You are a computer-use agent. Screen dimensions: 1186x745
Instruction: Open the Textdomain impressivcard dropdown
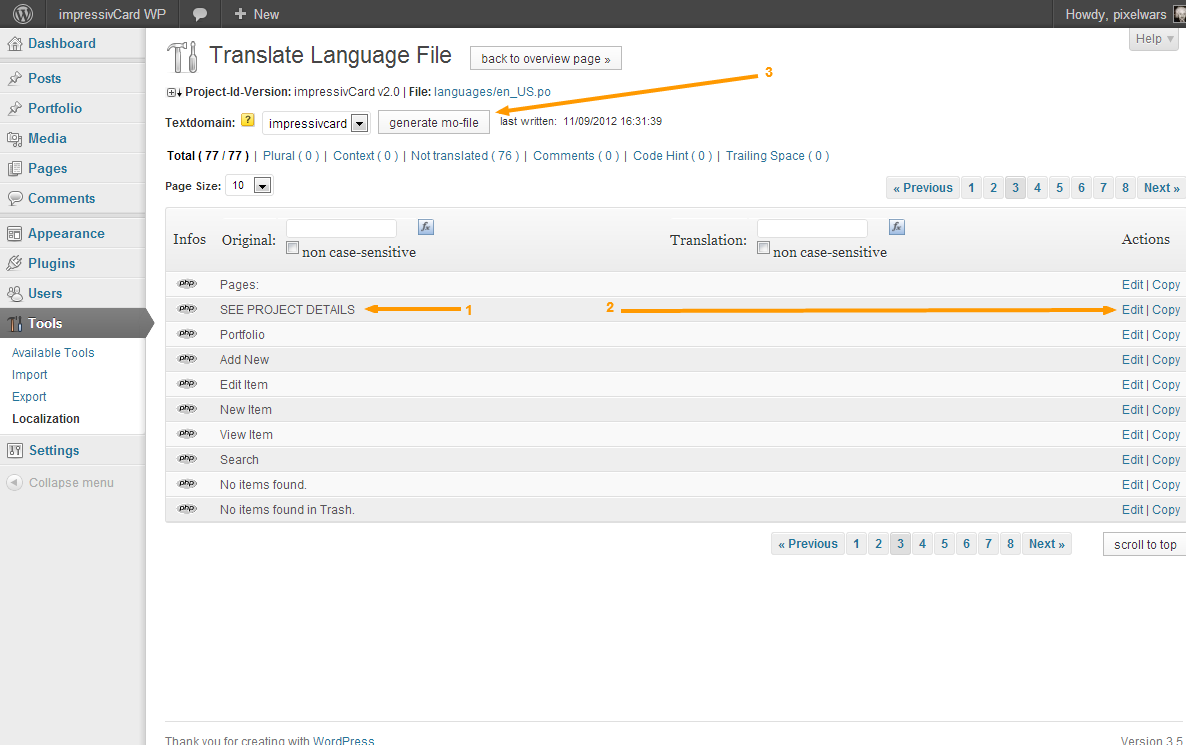(359, 123)
